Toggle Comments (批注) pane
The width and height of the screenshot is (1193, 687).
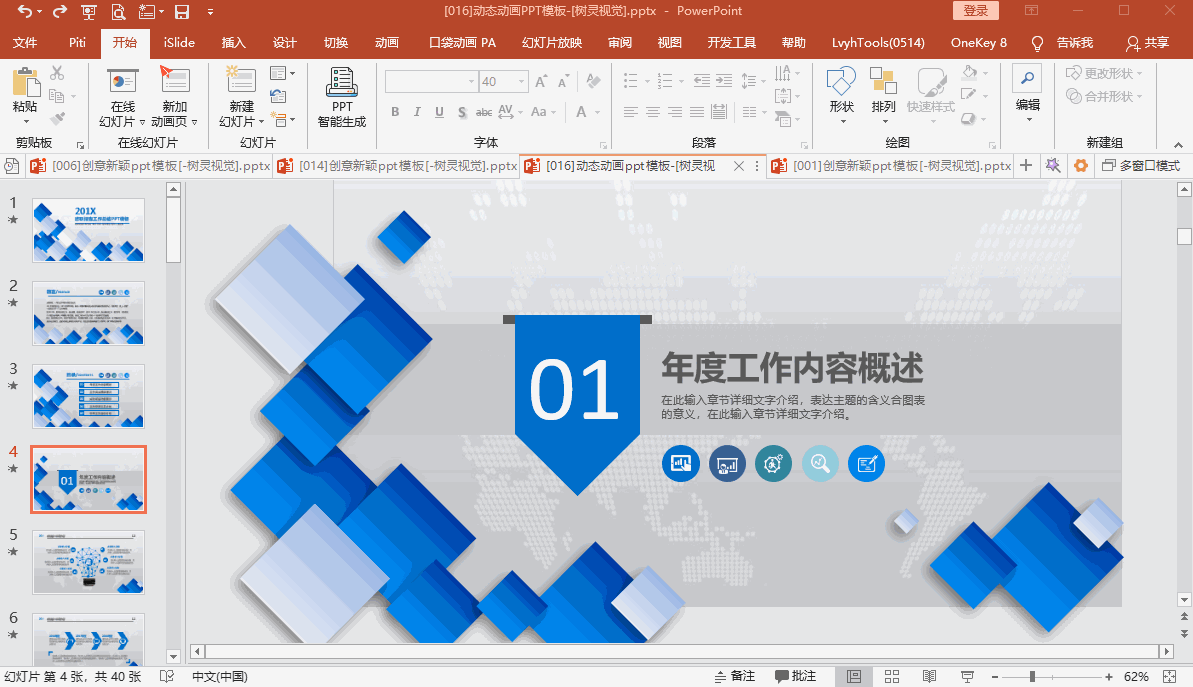coord(796,676)
